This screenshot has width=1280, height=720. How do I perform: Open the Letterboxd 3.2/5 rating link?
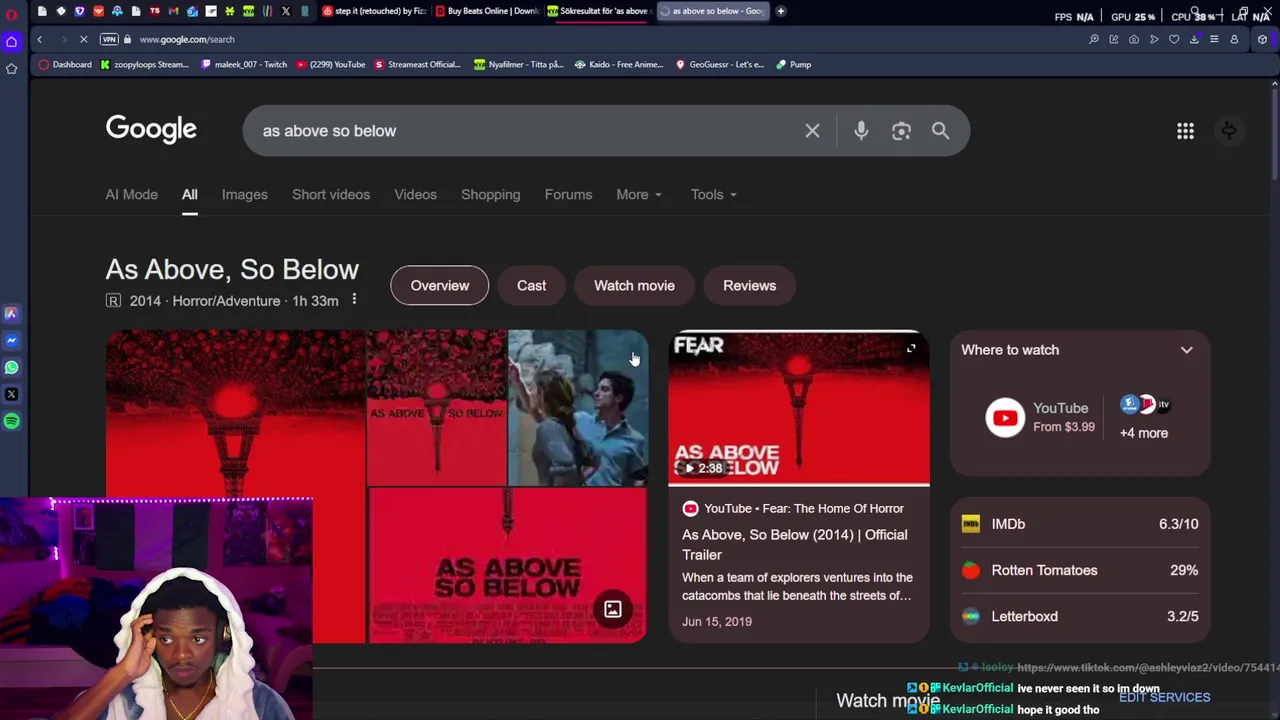1080,616
